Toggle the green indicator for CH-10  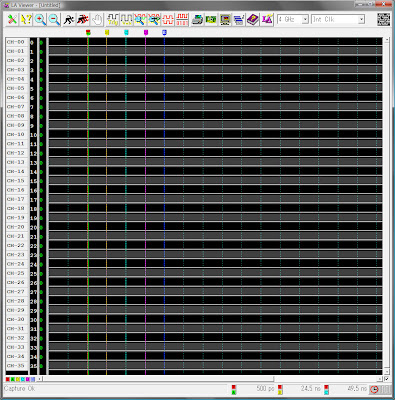(x=41, y=135)
